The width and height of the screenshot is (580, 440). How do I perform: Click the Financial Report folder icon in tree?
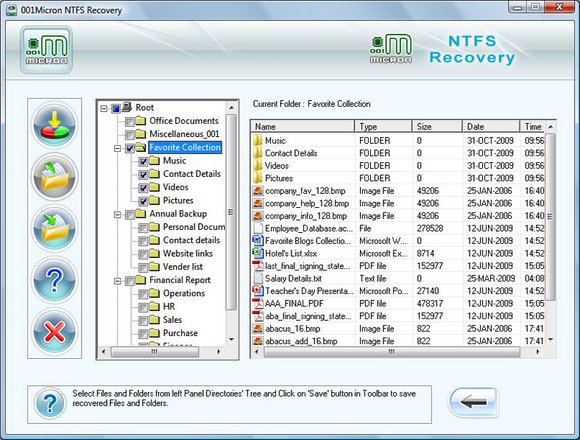point(141,280)
